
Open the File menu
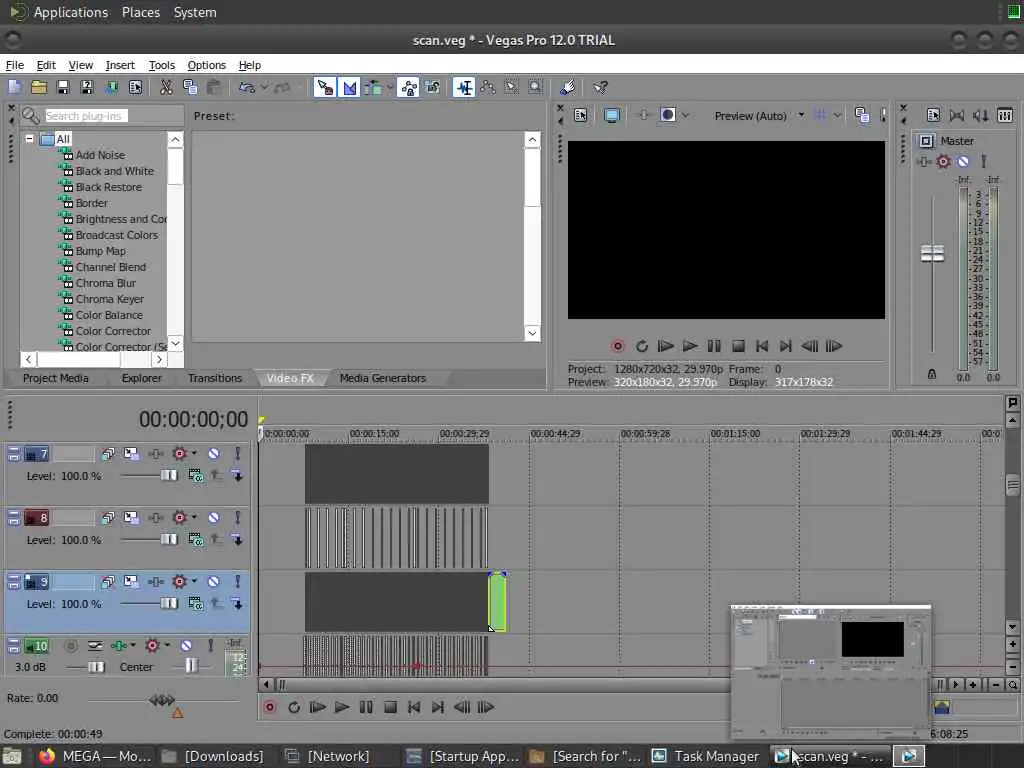tap(14, 65)
